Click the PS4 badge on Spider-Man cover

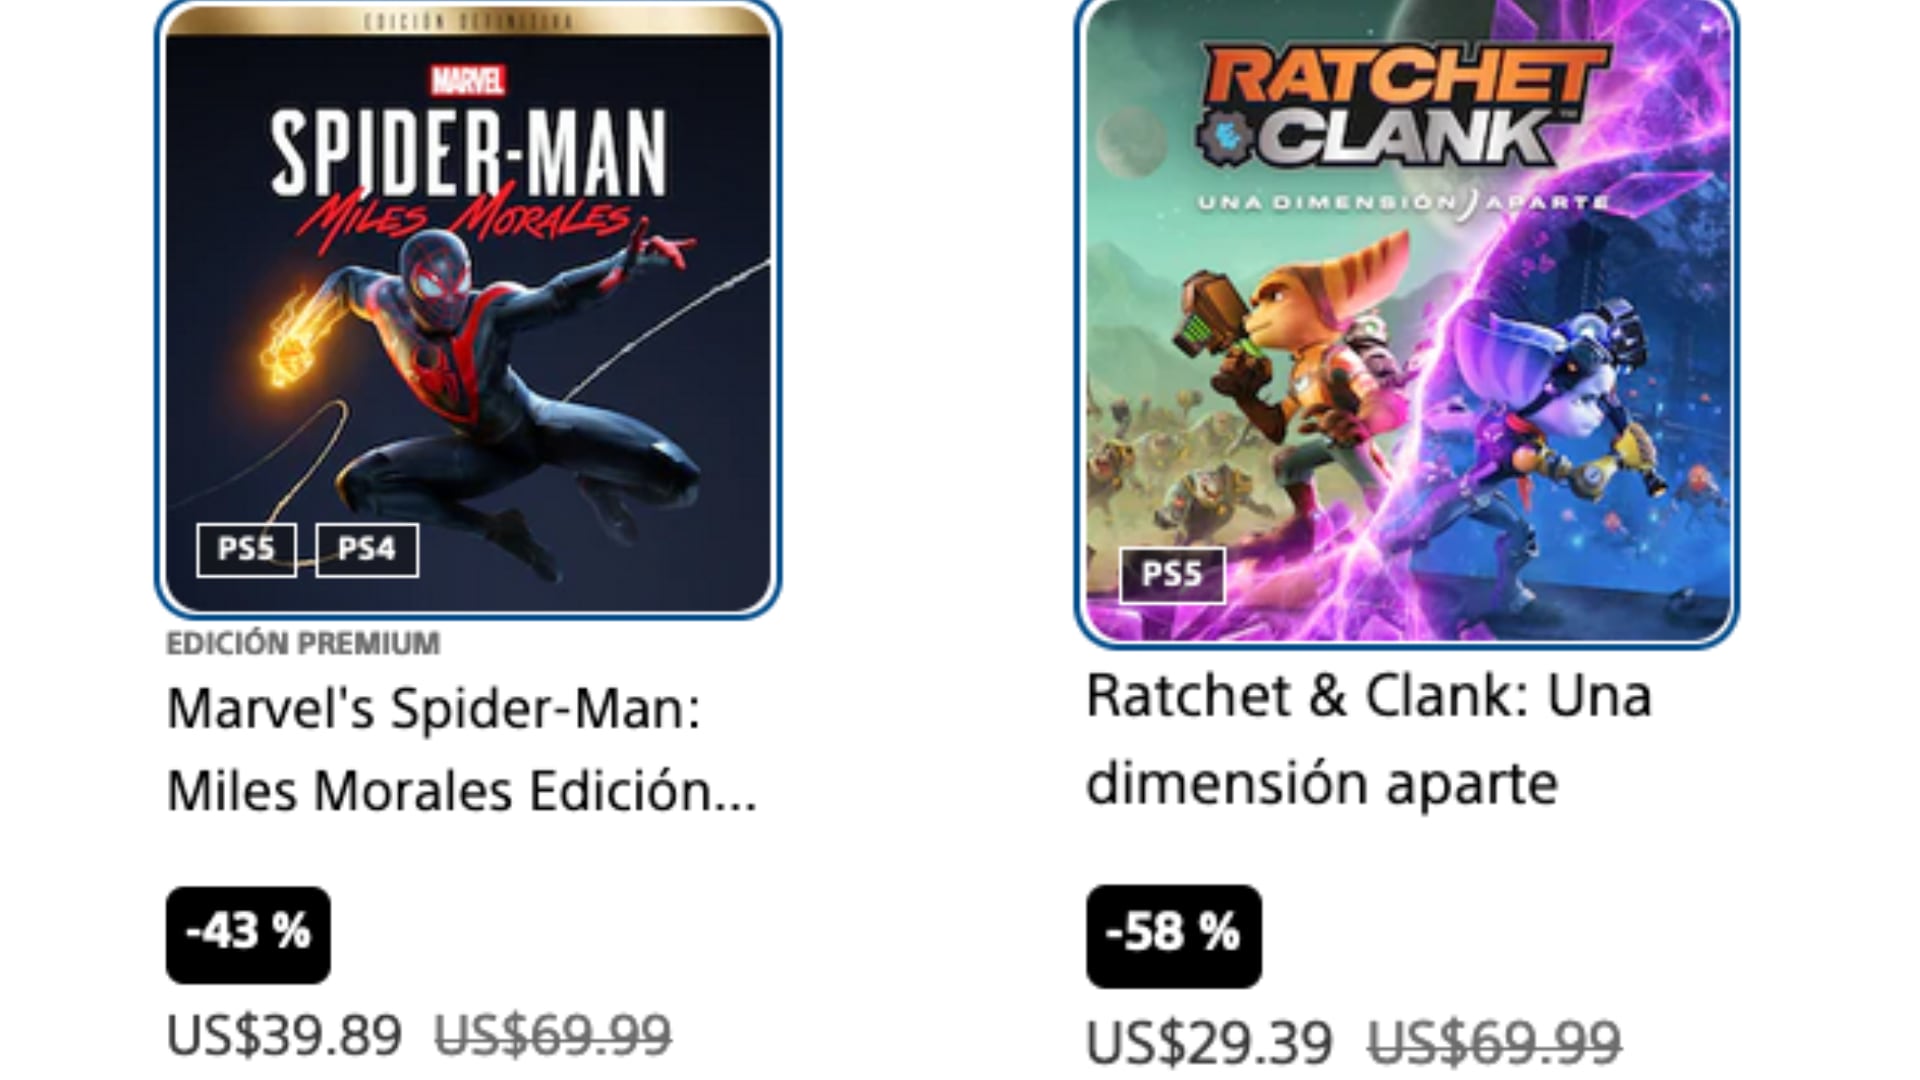(x=366, y=550)
